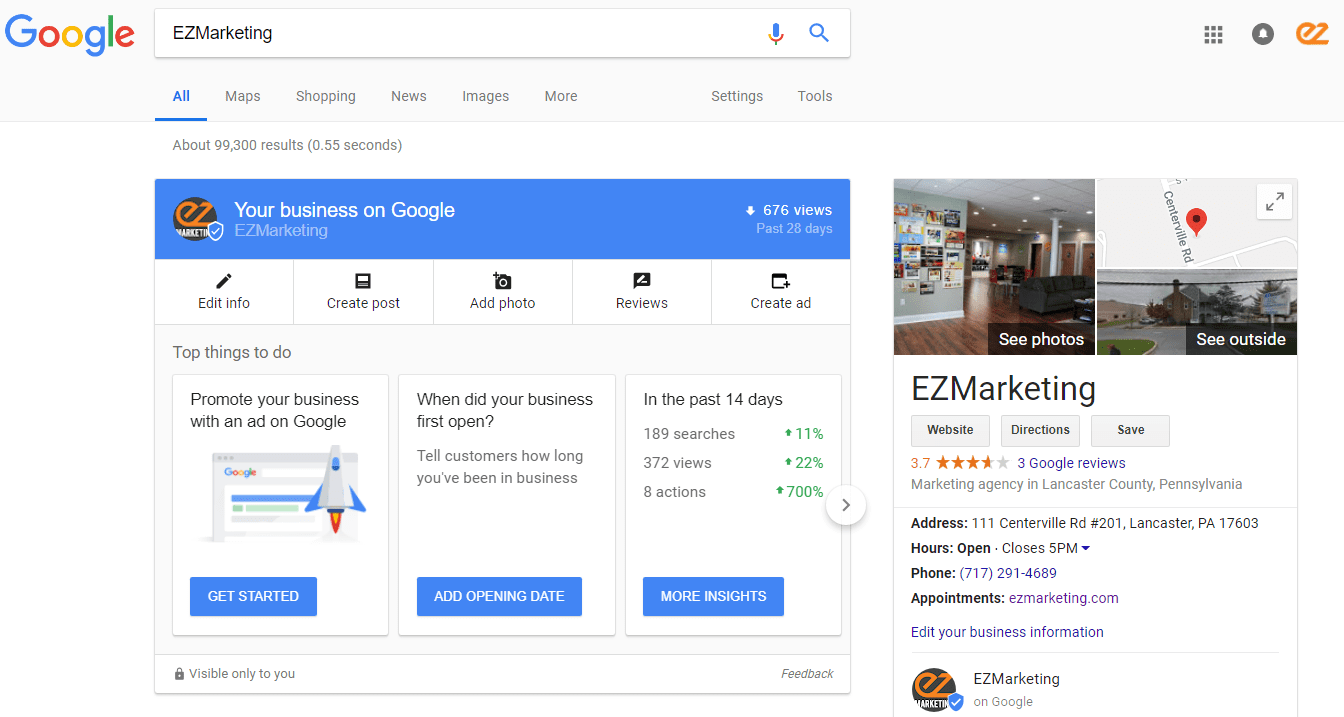Open the 3 Google reviews link

coord(1071,463)
